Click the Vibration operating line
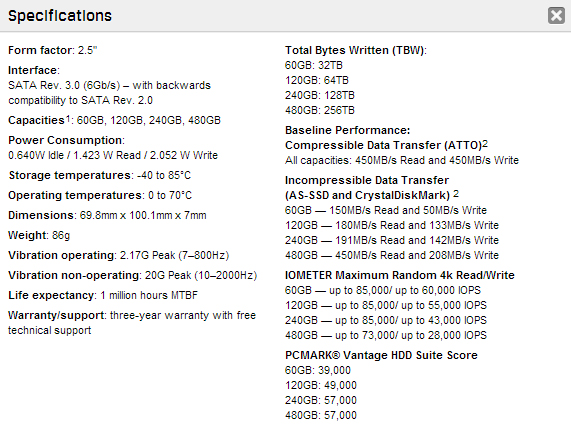 [118, 255]
